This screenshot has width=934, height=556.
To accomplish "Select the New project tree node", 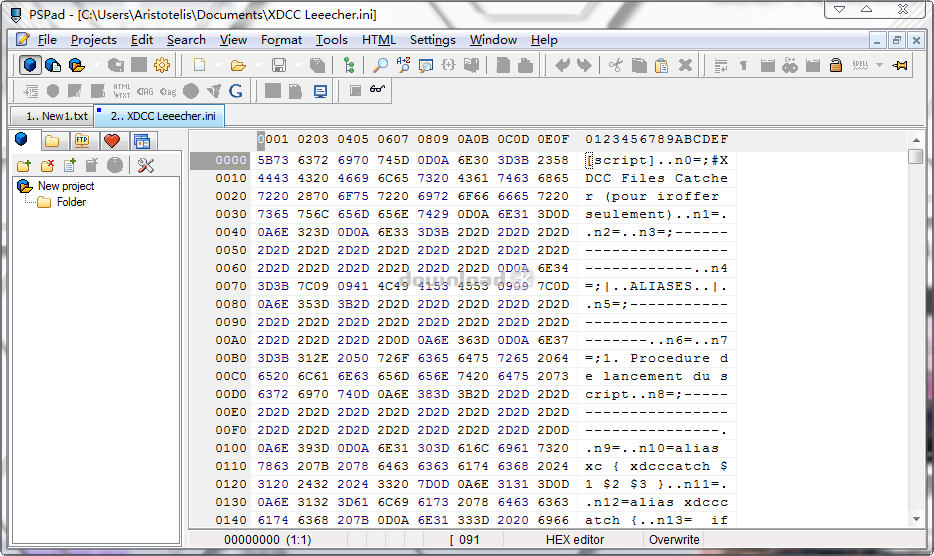I will coord(66,186).
